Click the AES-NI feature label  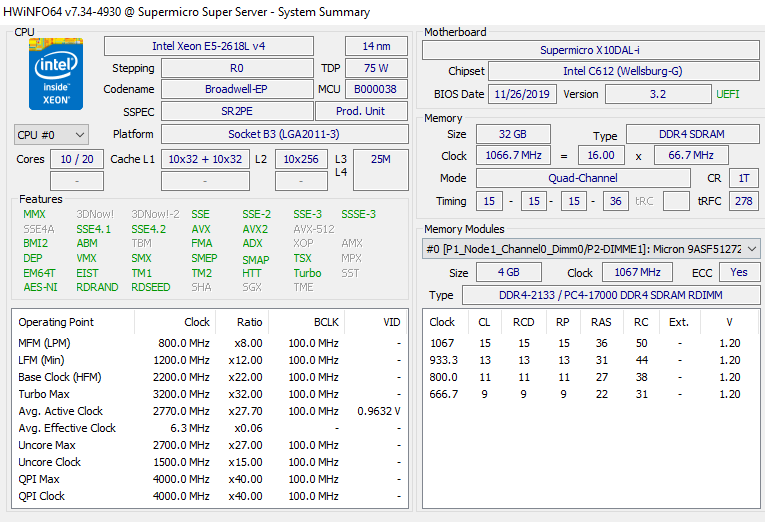40,287
